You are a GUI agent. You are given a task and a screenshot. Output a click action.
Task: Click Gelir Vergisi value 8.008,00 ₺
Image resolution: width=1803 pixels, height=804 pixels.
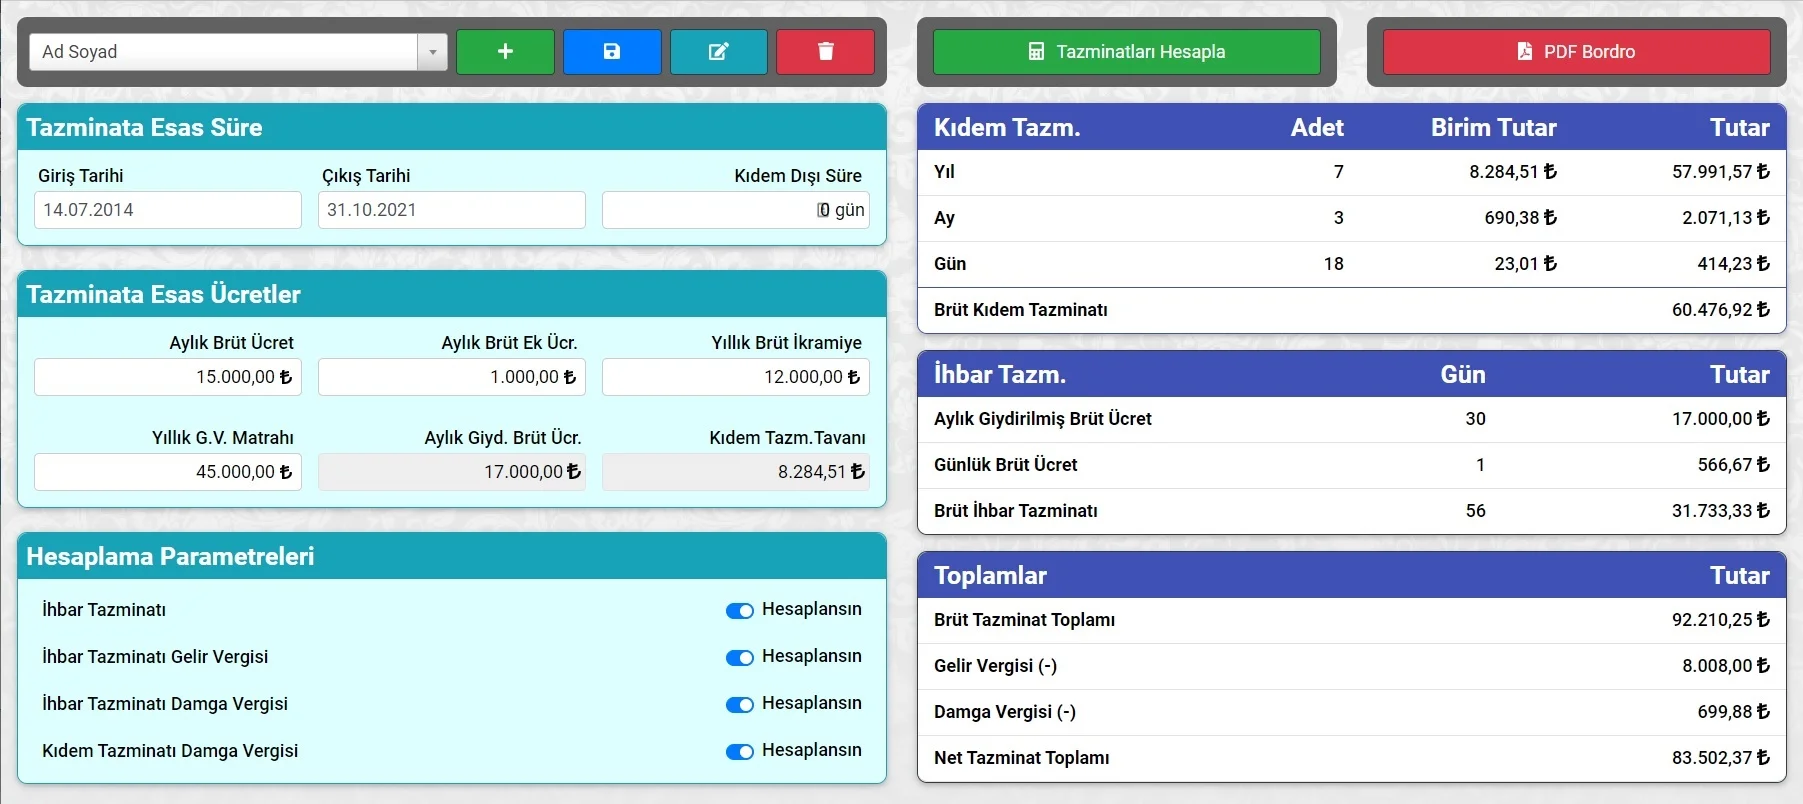point(1726,666)
